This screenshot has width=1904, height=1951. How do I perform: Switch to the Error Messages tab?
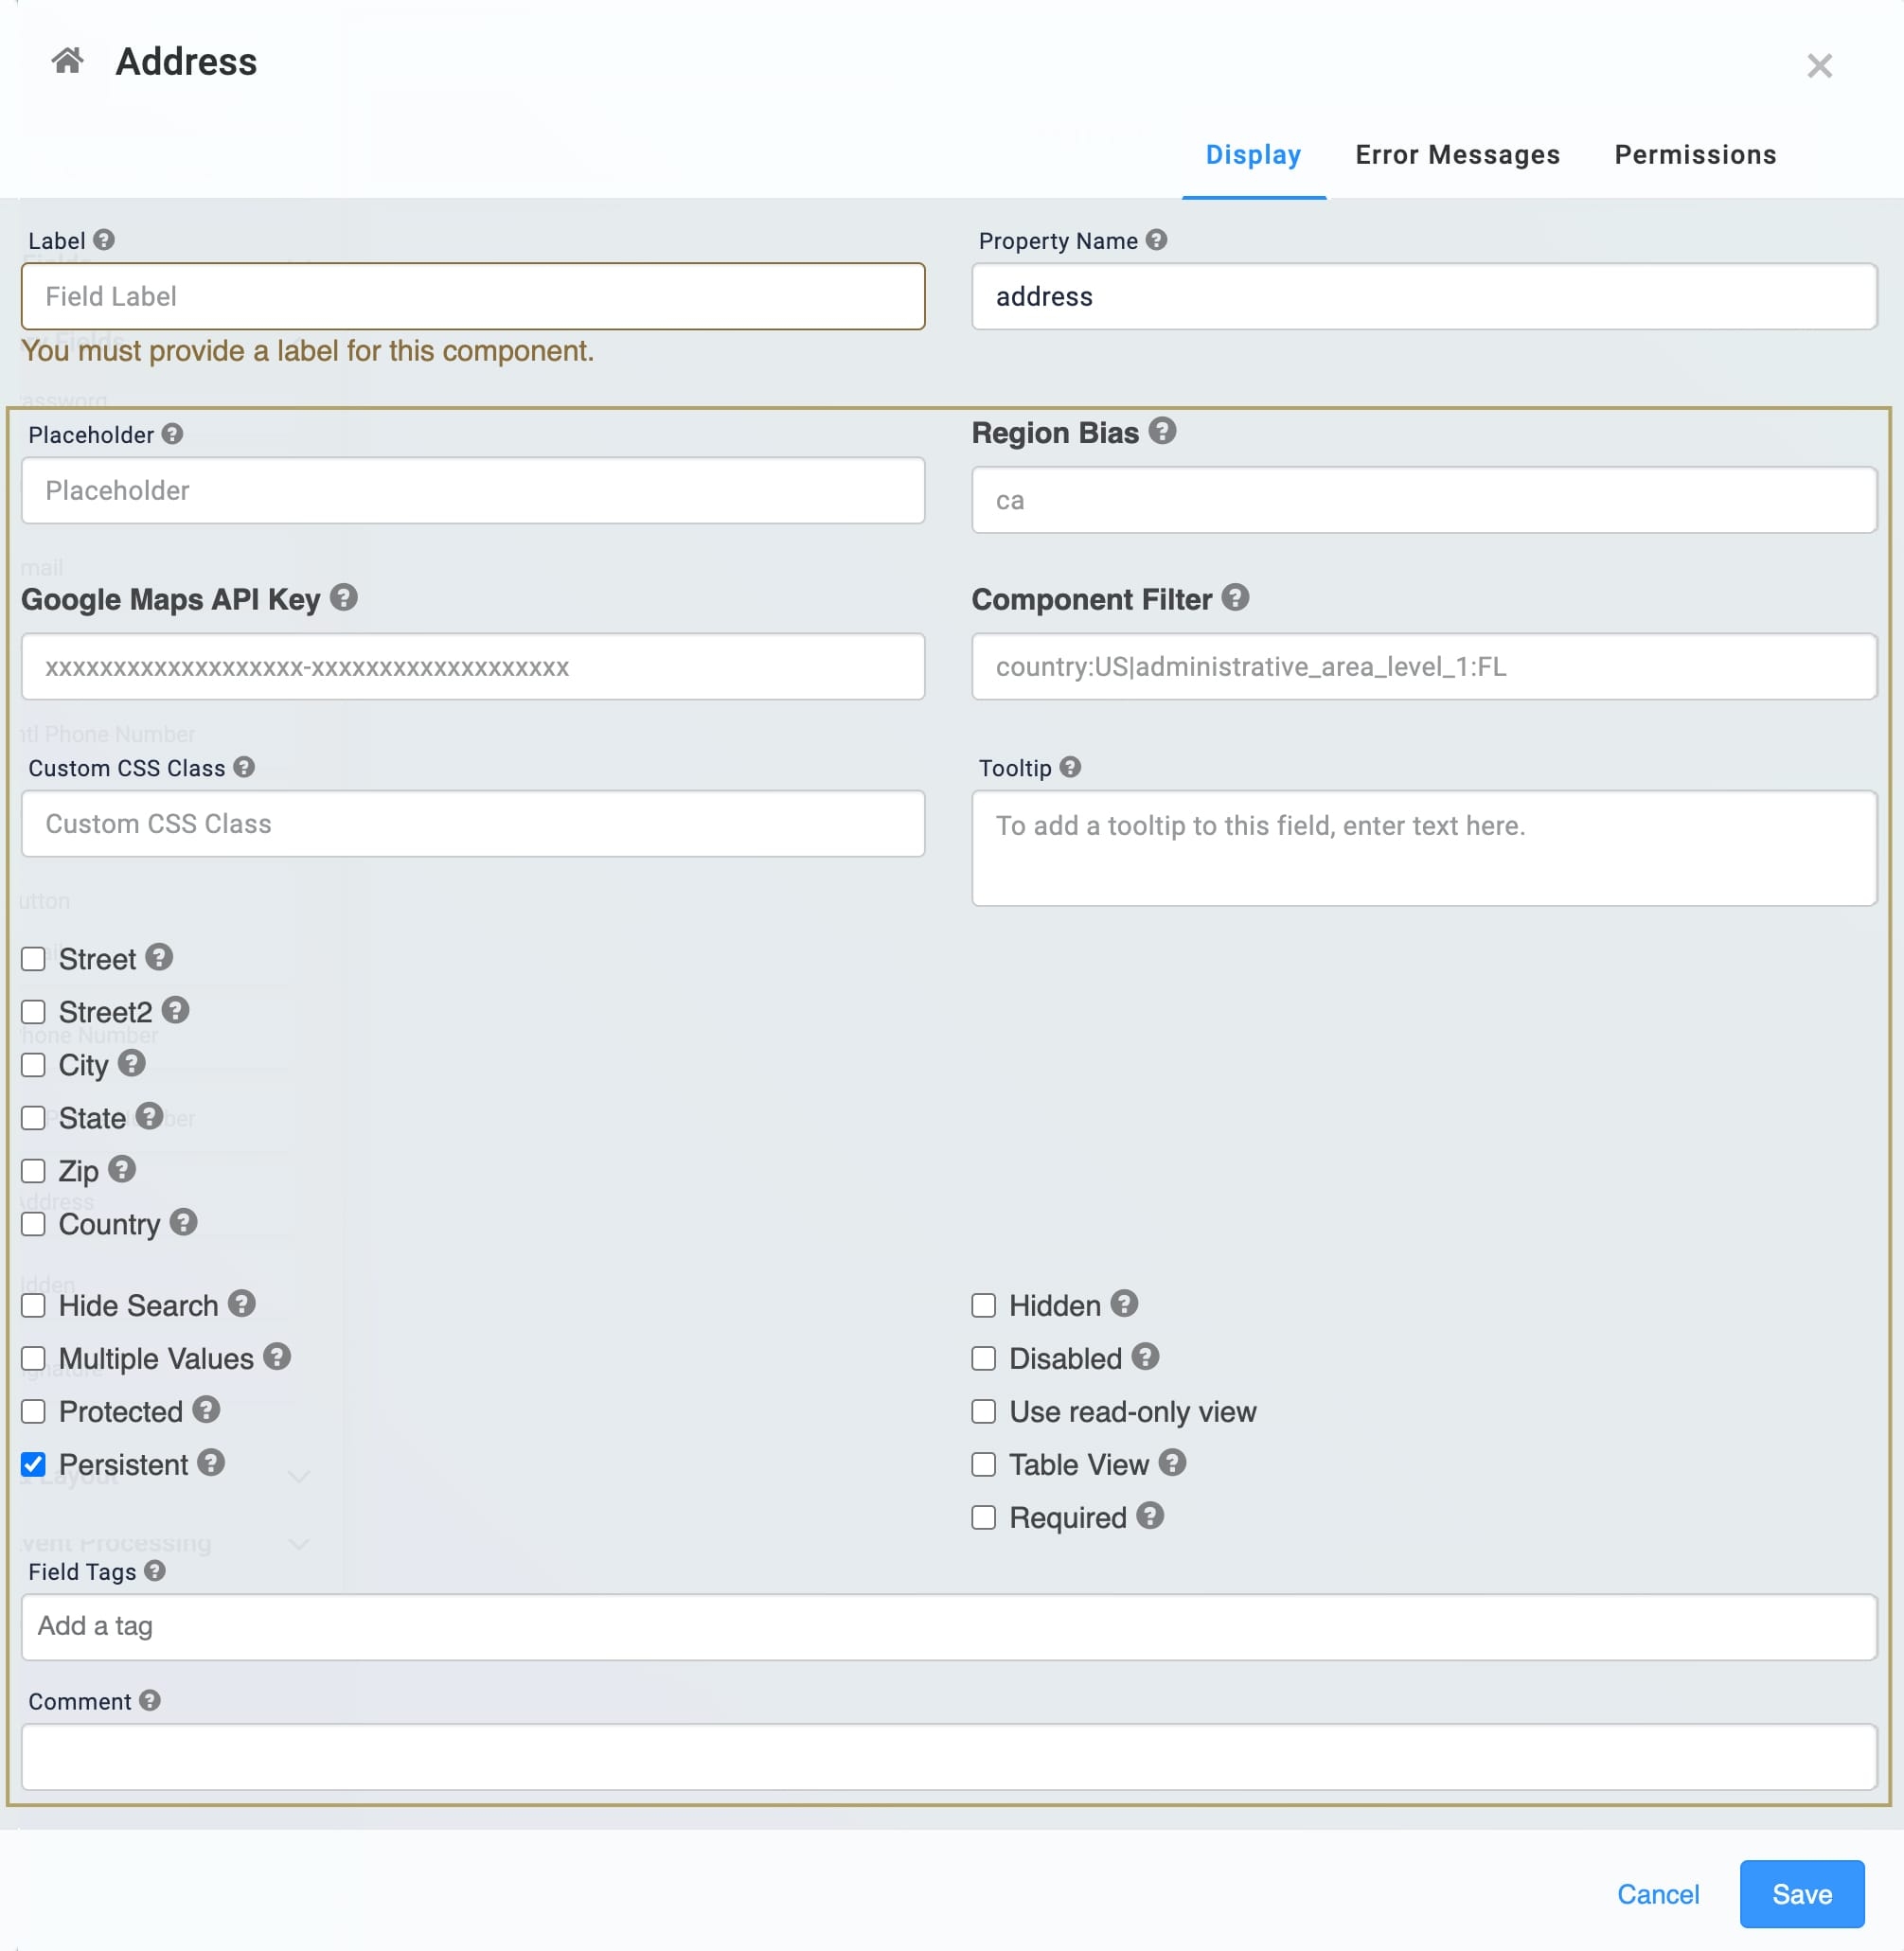[x=1457, y=155]
